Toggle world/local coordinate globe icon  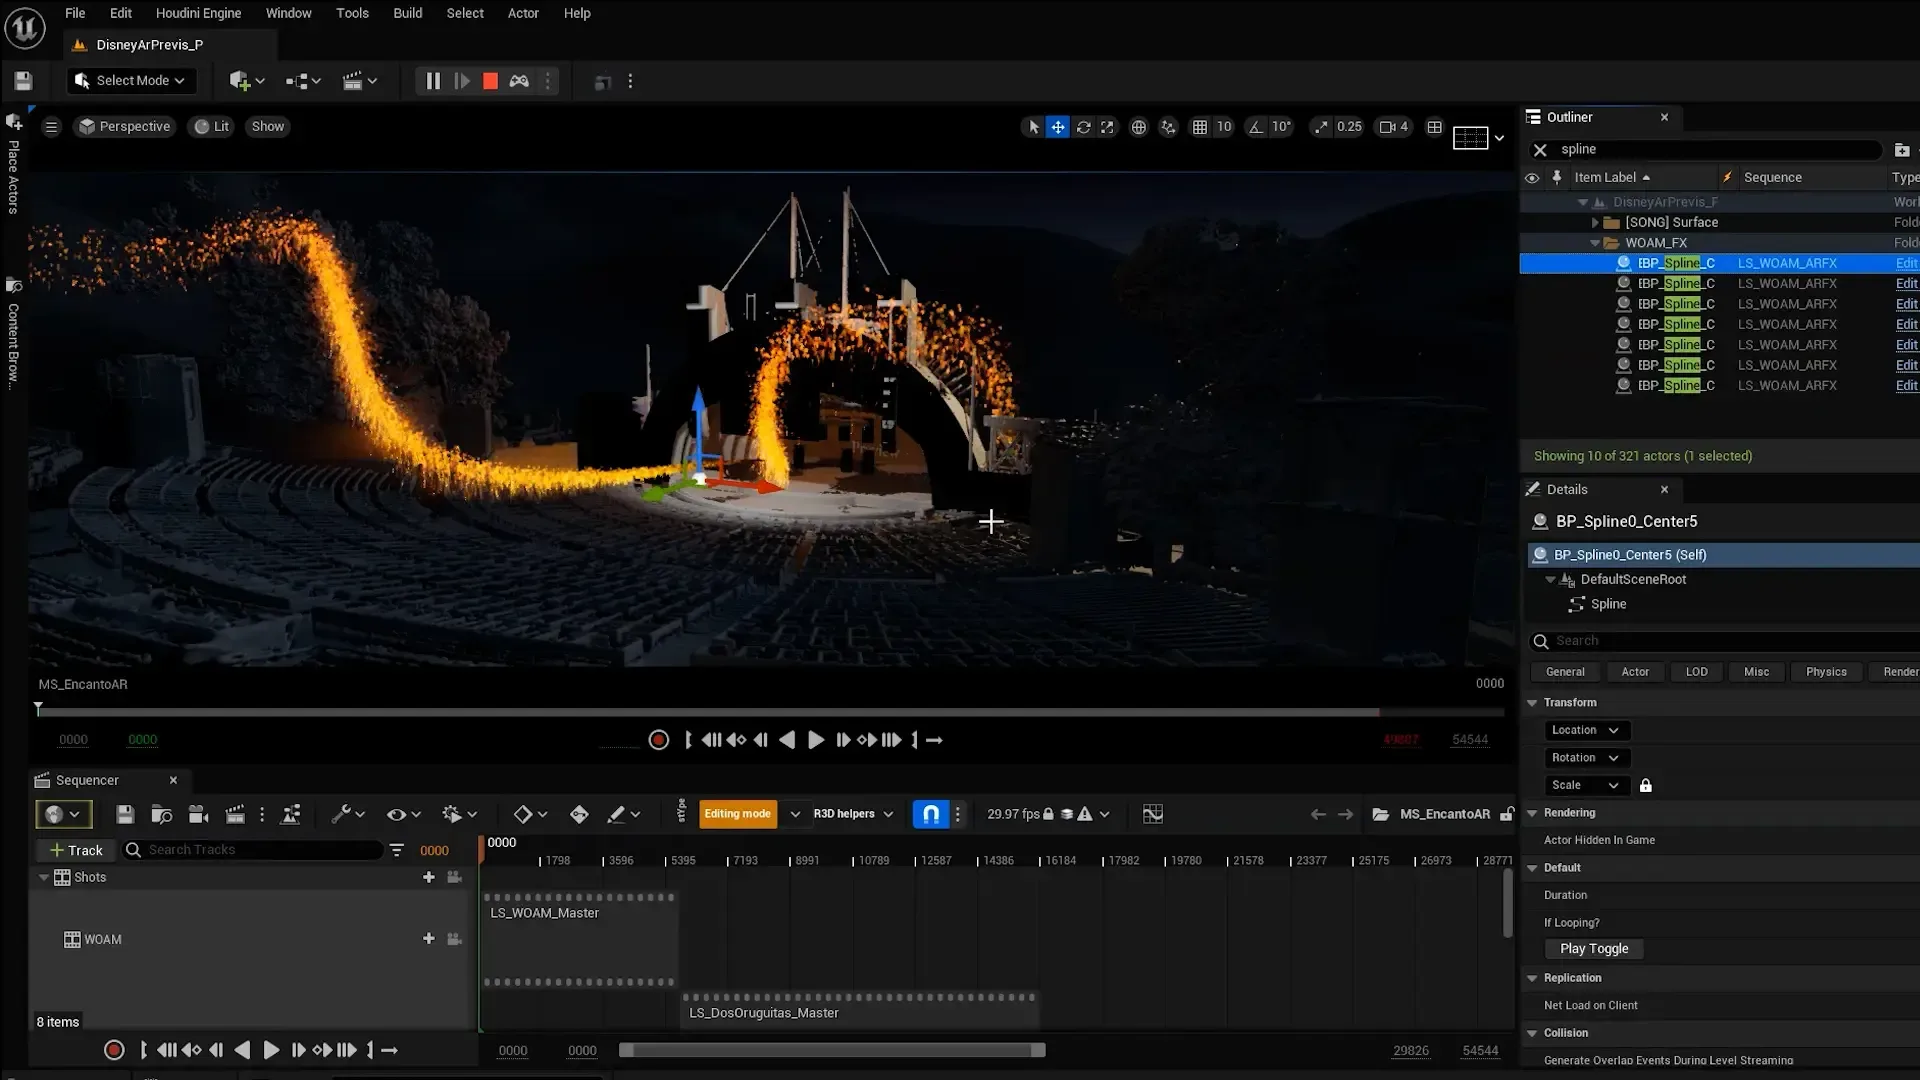coord(1138,127)
